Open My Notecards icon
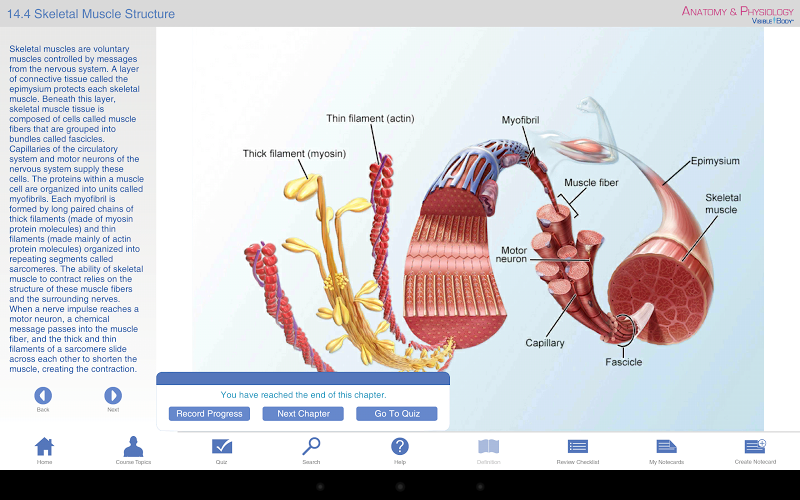 click(666, 446)
